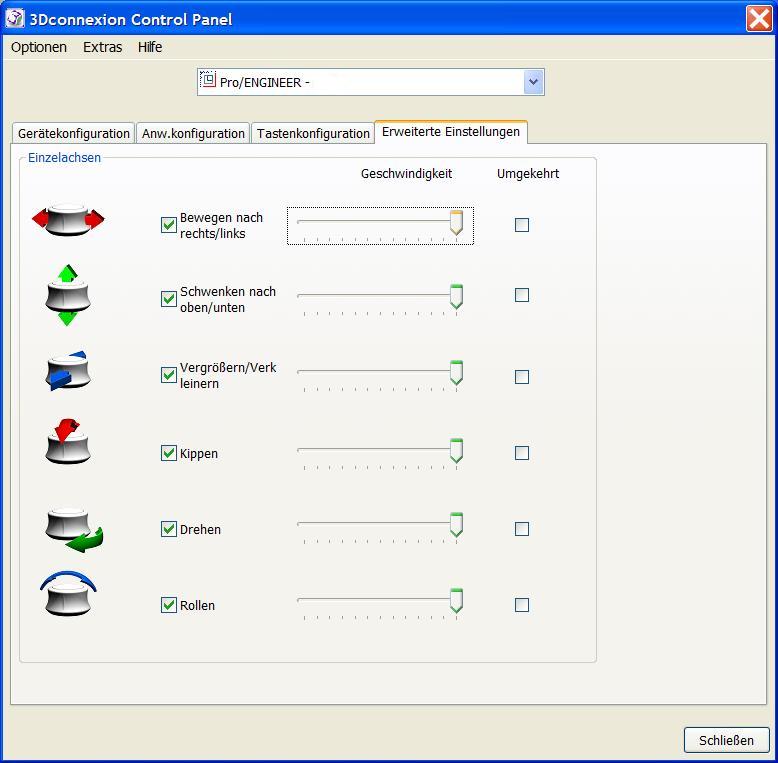Click the Rollen speed slider thumb
The image size is (778, 763).
(x=456, y=601)
